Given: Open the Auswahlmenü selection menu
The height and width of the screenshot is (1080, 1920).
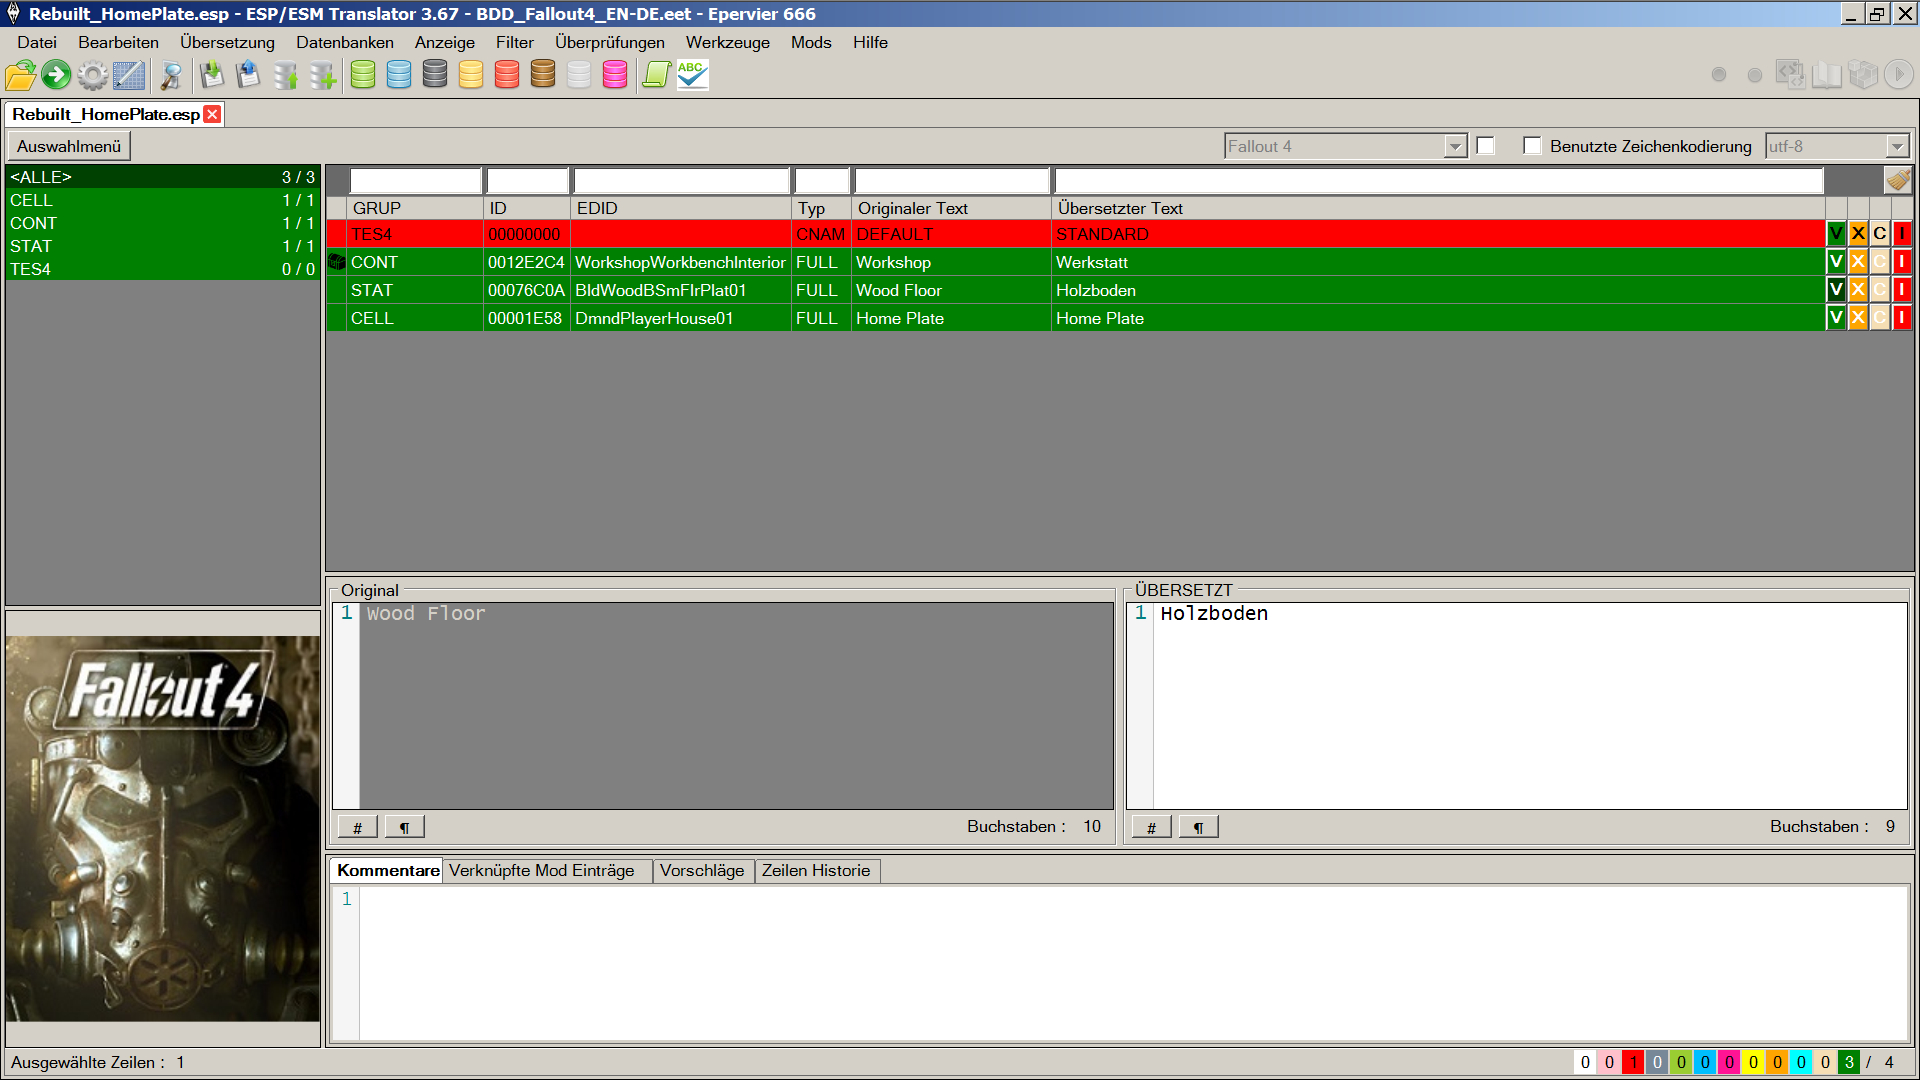Looking at the screenshot, I should (69, 146).
